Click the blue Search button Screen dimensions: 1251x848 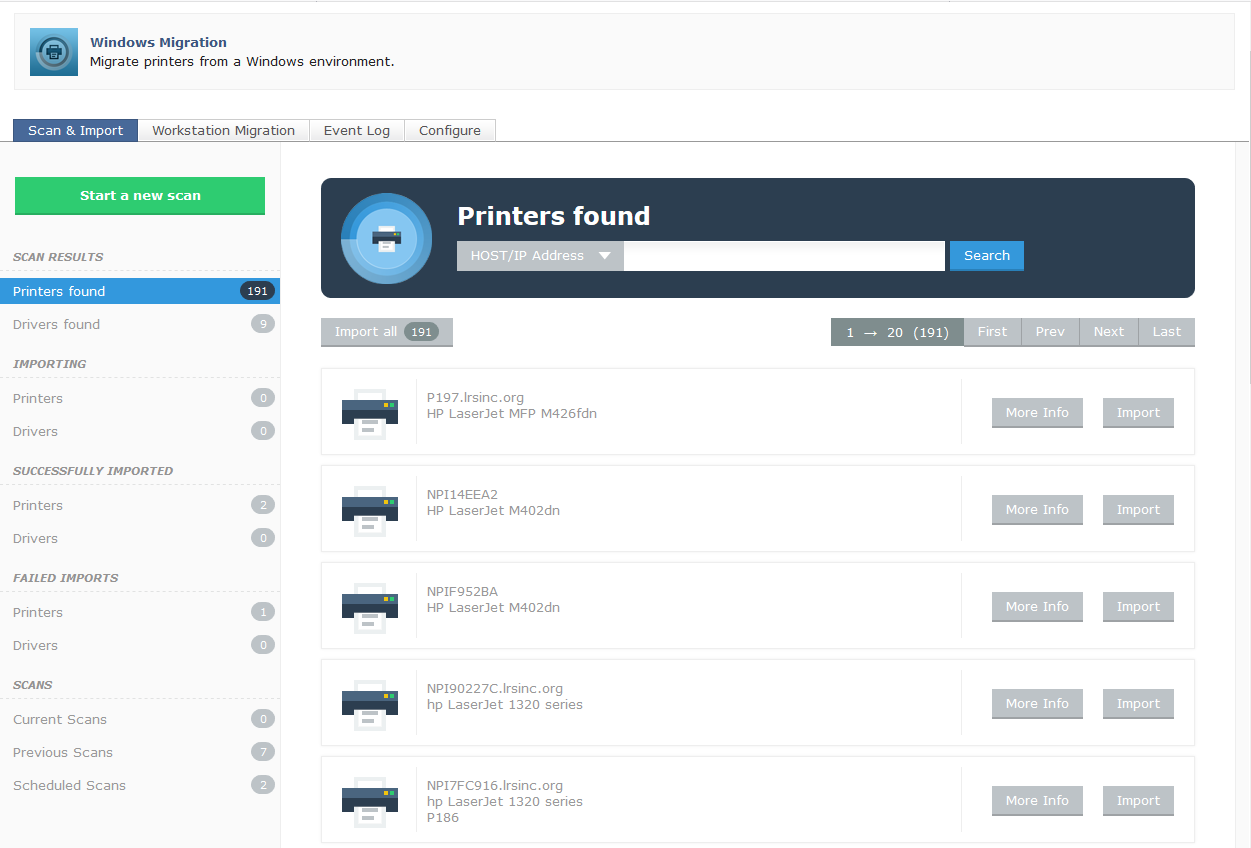(986, 256)
